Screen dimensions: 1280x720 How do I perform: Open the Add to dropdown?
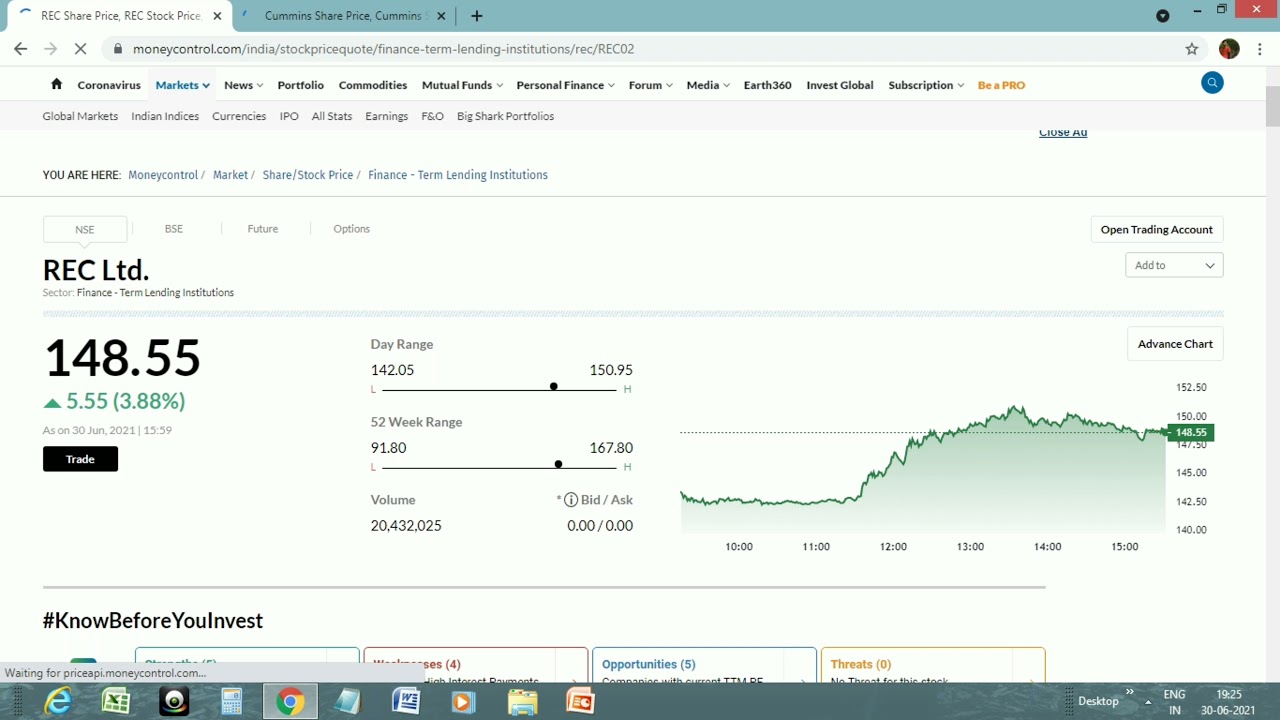1174,265
